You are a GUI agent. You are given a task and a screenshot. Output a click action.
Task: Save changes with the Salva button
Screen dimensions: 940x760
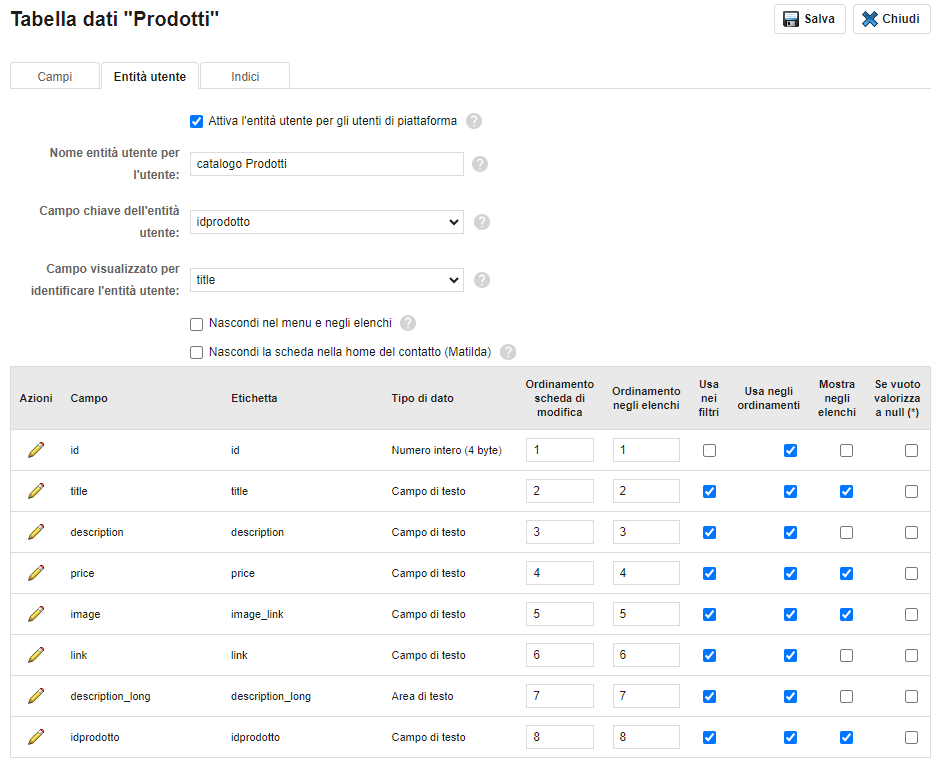coord(809,19)
